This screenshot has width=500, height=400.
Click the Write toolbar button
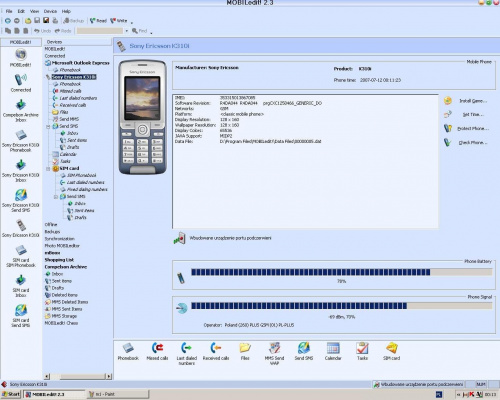[x=119, y=21]
